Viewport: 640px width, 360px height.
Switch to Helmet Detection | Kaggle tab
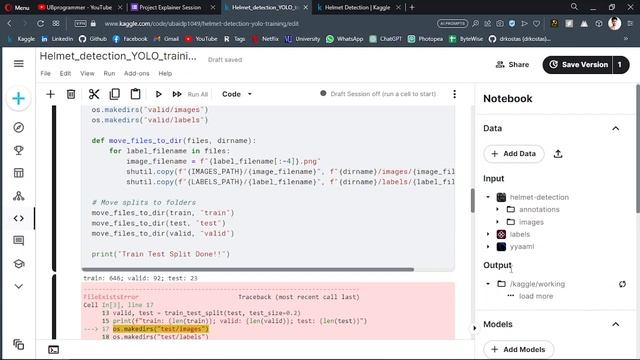click(x=358, y=7)
